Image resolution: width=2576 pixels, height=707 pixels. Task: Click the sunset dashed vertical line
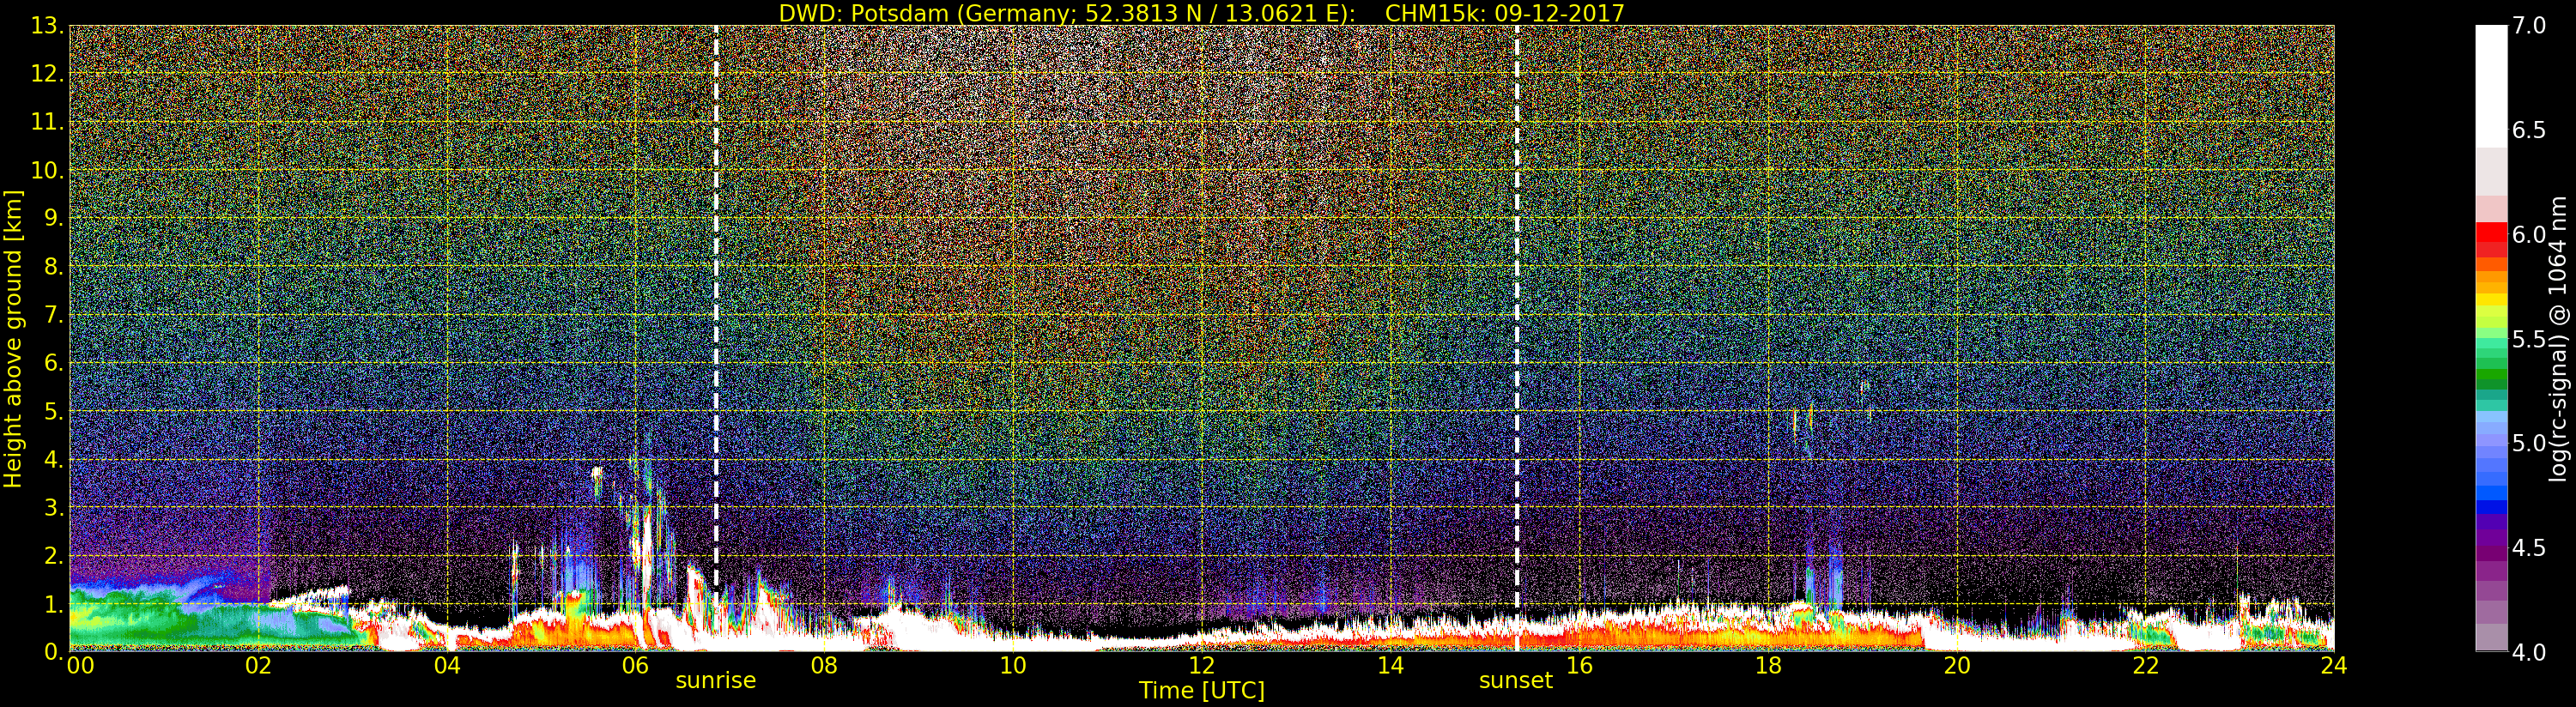click(x=1516, y=300)
